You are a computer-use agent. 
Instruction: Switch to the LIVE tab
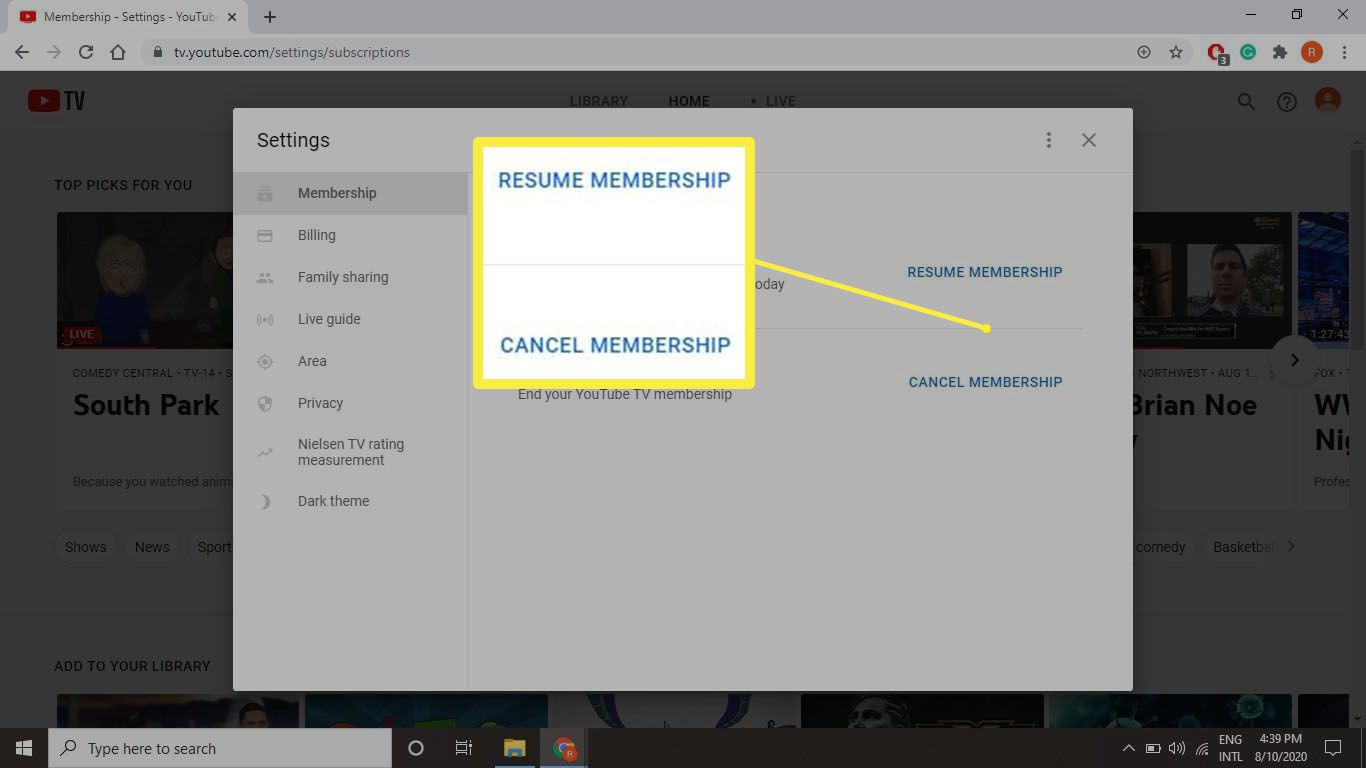coord(780,101)
